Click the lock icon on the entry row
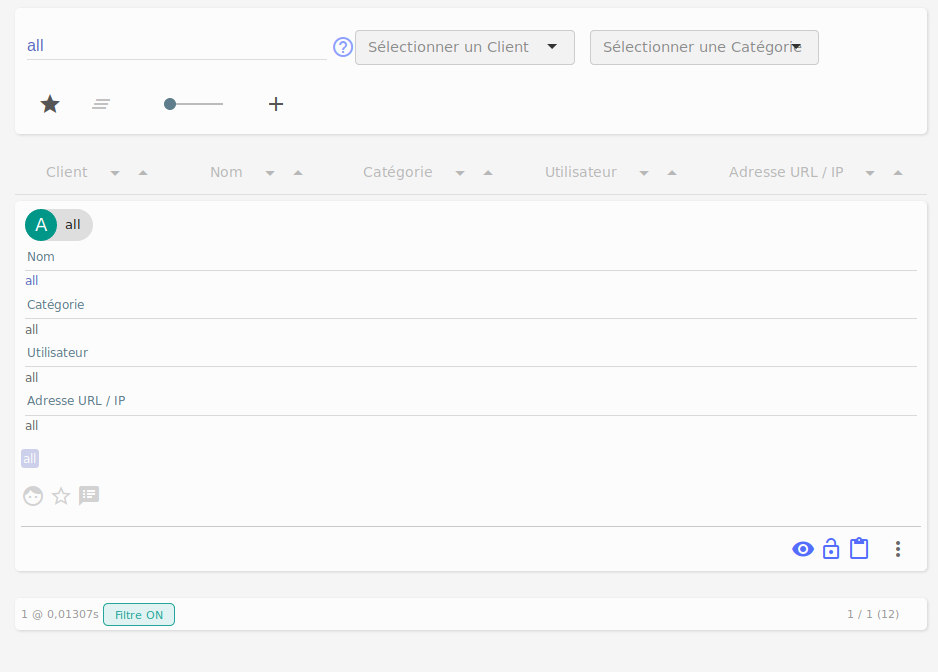The image size is (938, 672). tap(831, 549)
